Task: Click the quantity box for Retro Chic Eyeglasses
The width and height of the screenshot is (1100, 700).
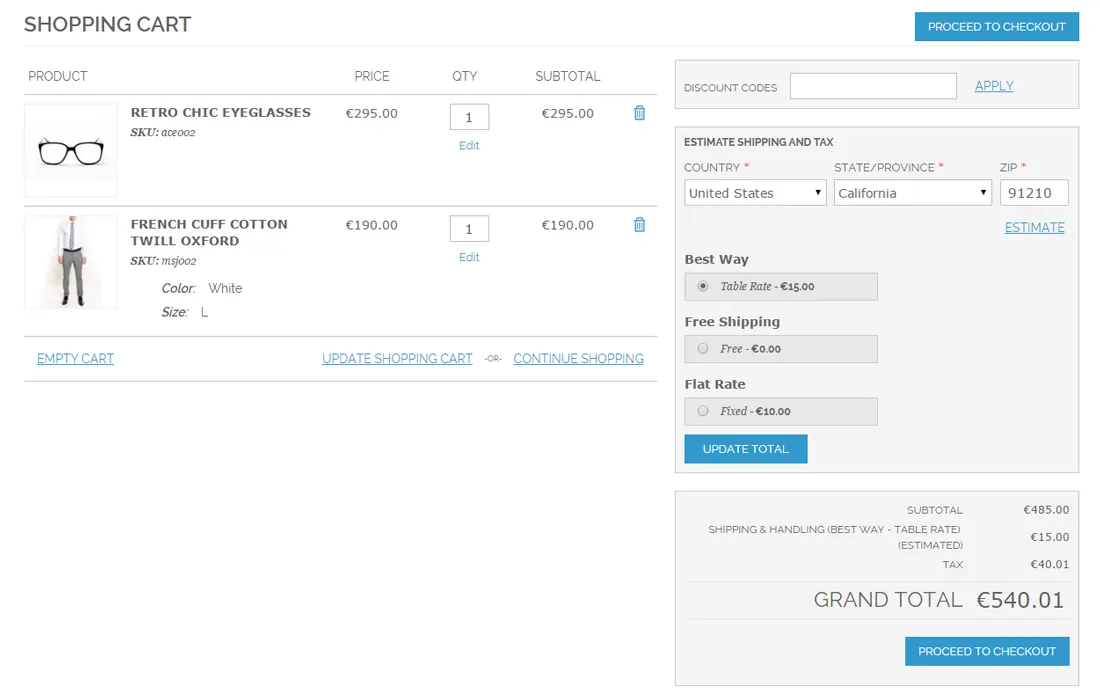Action: (x=469, y=117)
